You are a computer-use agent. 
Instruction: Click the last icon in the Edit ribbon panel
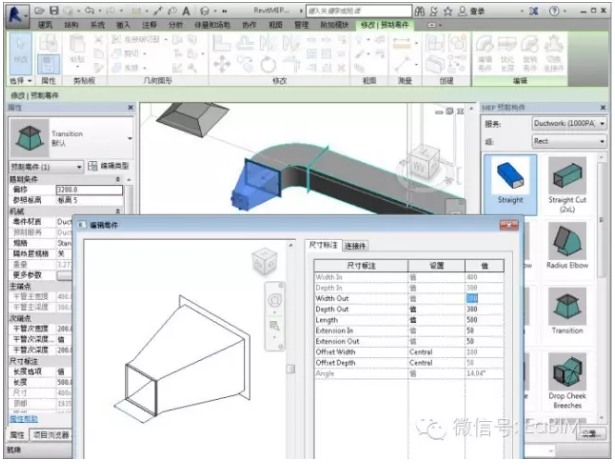(553, 53)
